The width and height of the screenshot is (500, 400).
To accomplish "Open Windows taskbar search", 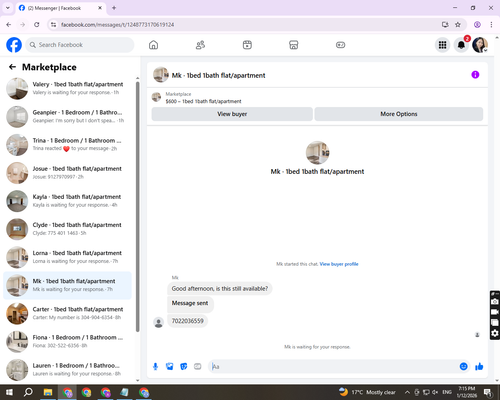I will click(x=28, y=392).
